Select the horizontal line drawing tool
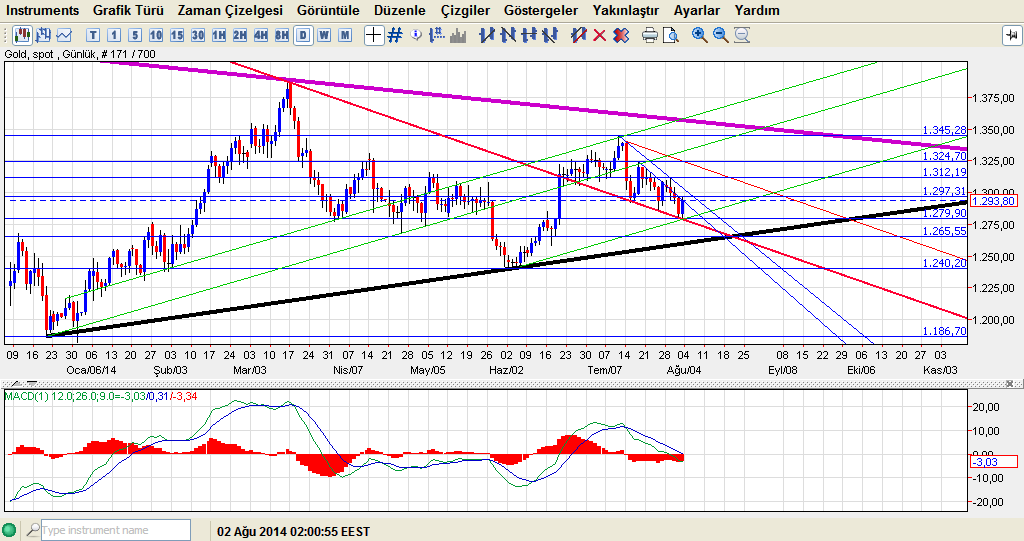Image resolution: width=1024 pixels, height=541 pixels. coord(528,35)
